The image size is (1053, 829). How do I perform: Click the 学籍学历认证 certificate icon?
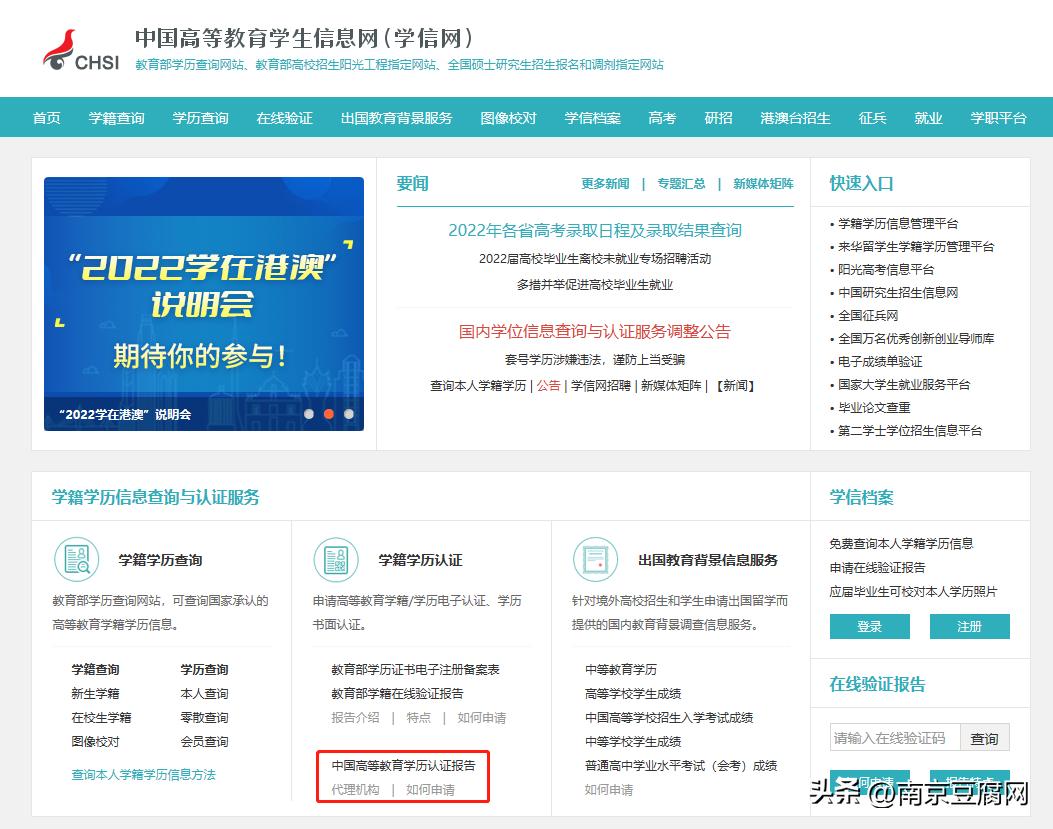click(x=337, y=561)
